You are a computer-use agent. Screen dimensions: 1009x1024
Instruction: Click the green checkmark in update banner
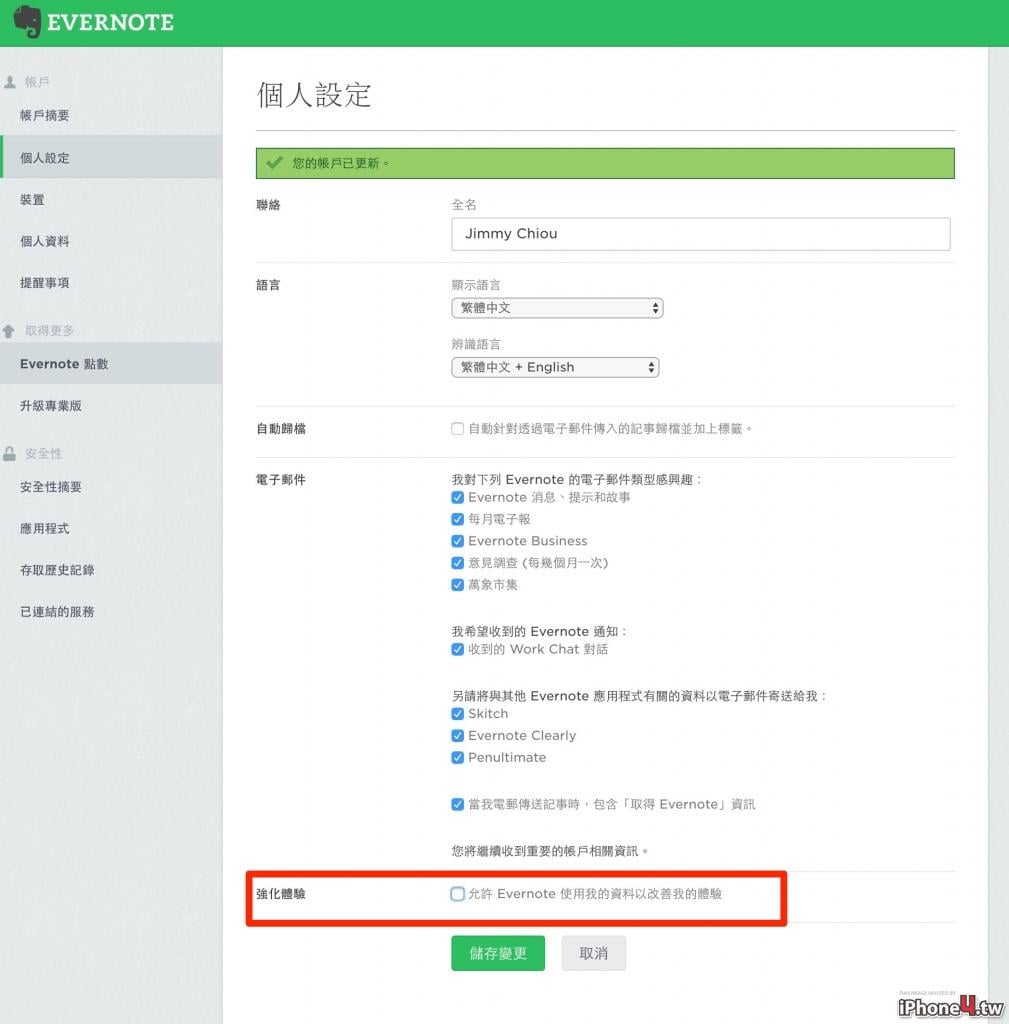pyautogui.click(x=274, y=163)
